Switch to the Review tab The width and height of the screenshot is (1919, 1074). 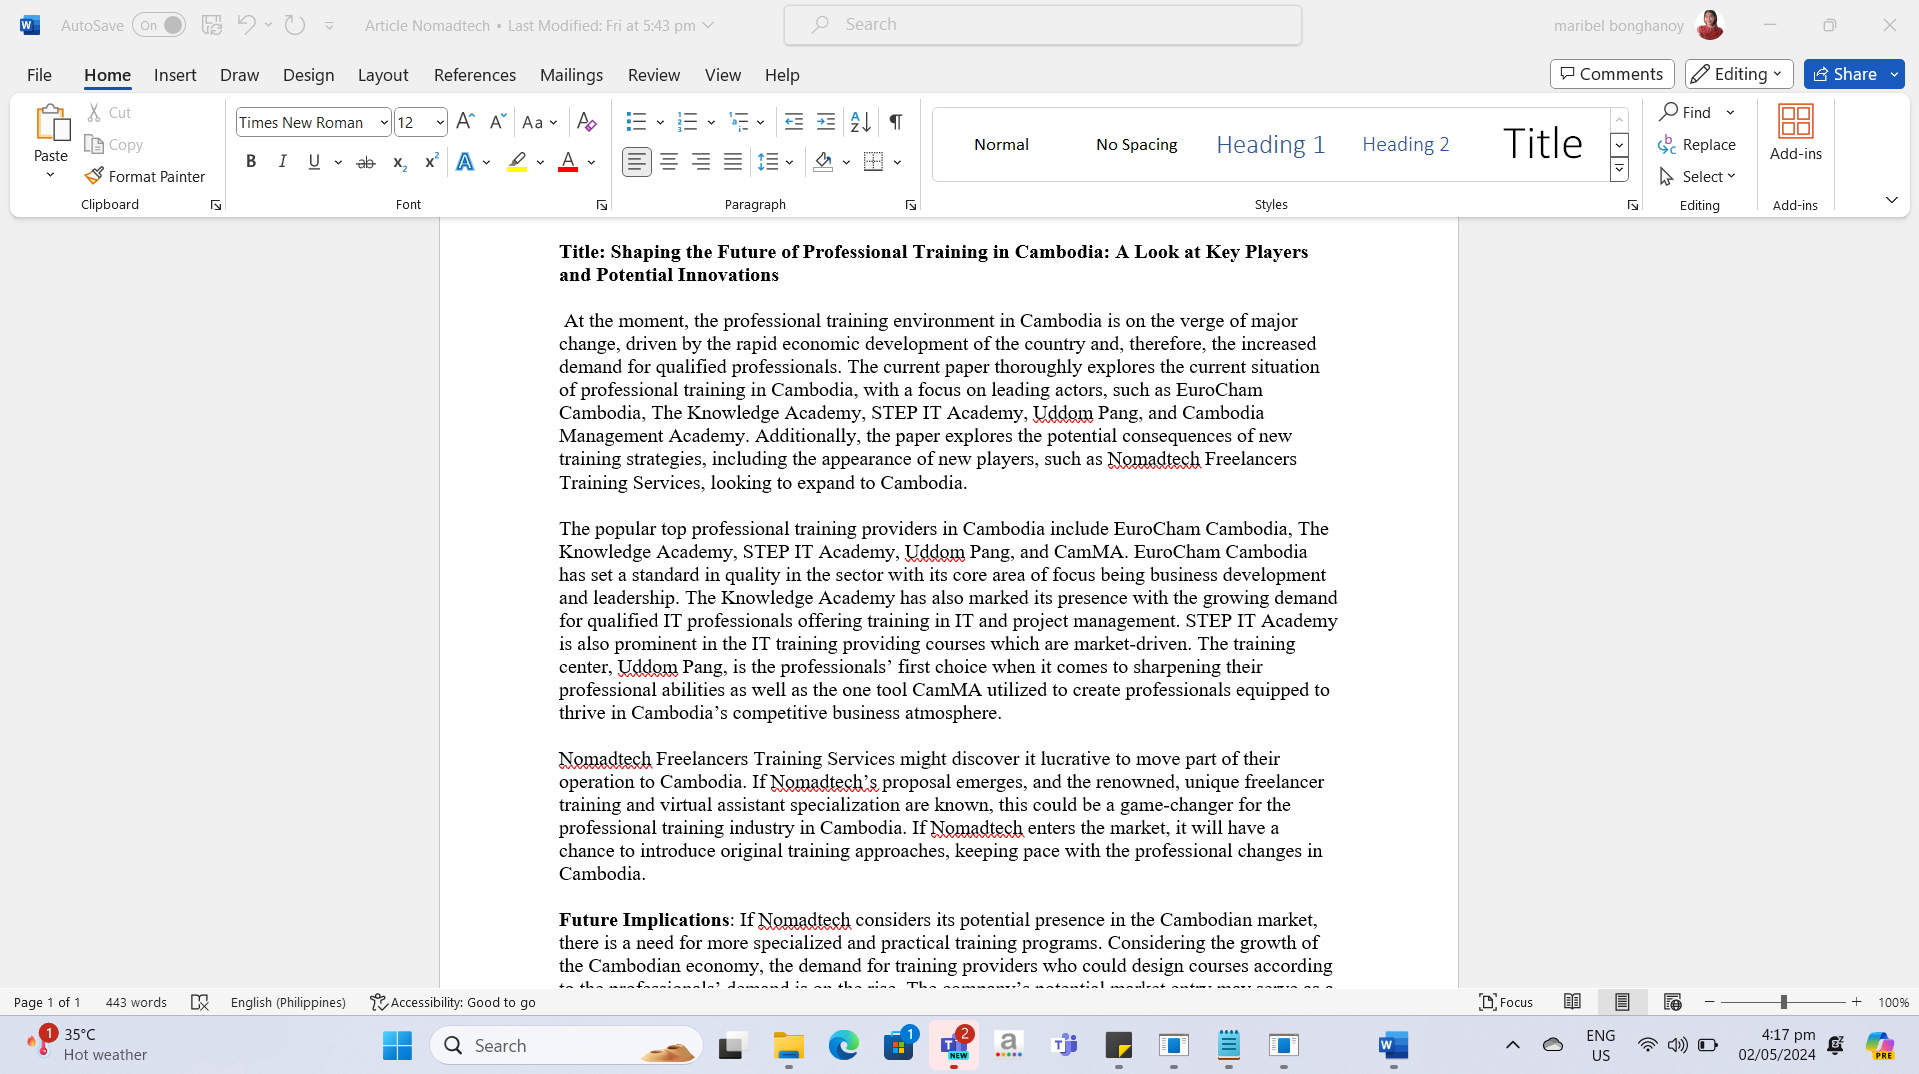(654, 75)
